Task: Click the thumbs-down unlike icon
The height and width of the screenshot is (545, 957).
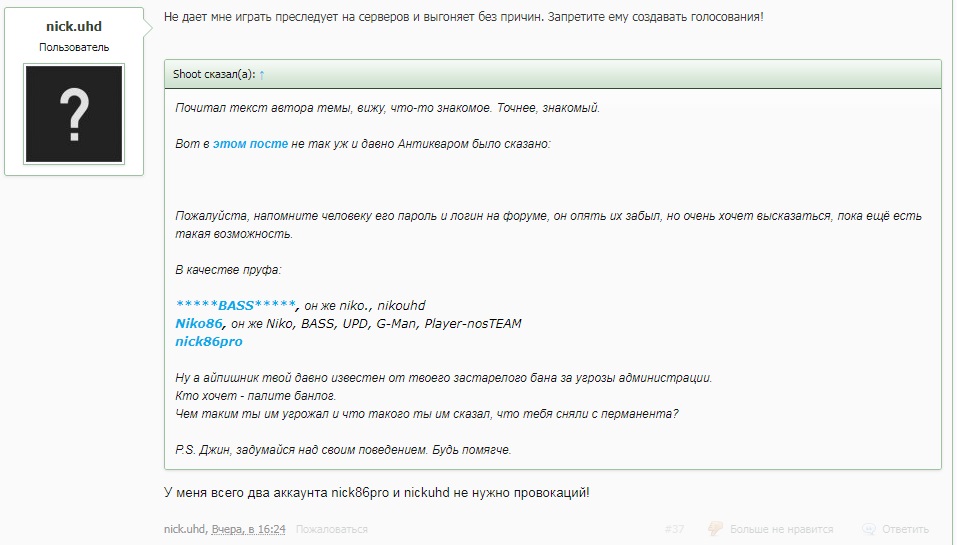Action: 715,529
